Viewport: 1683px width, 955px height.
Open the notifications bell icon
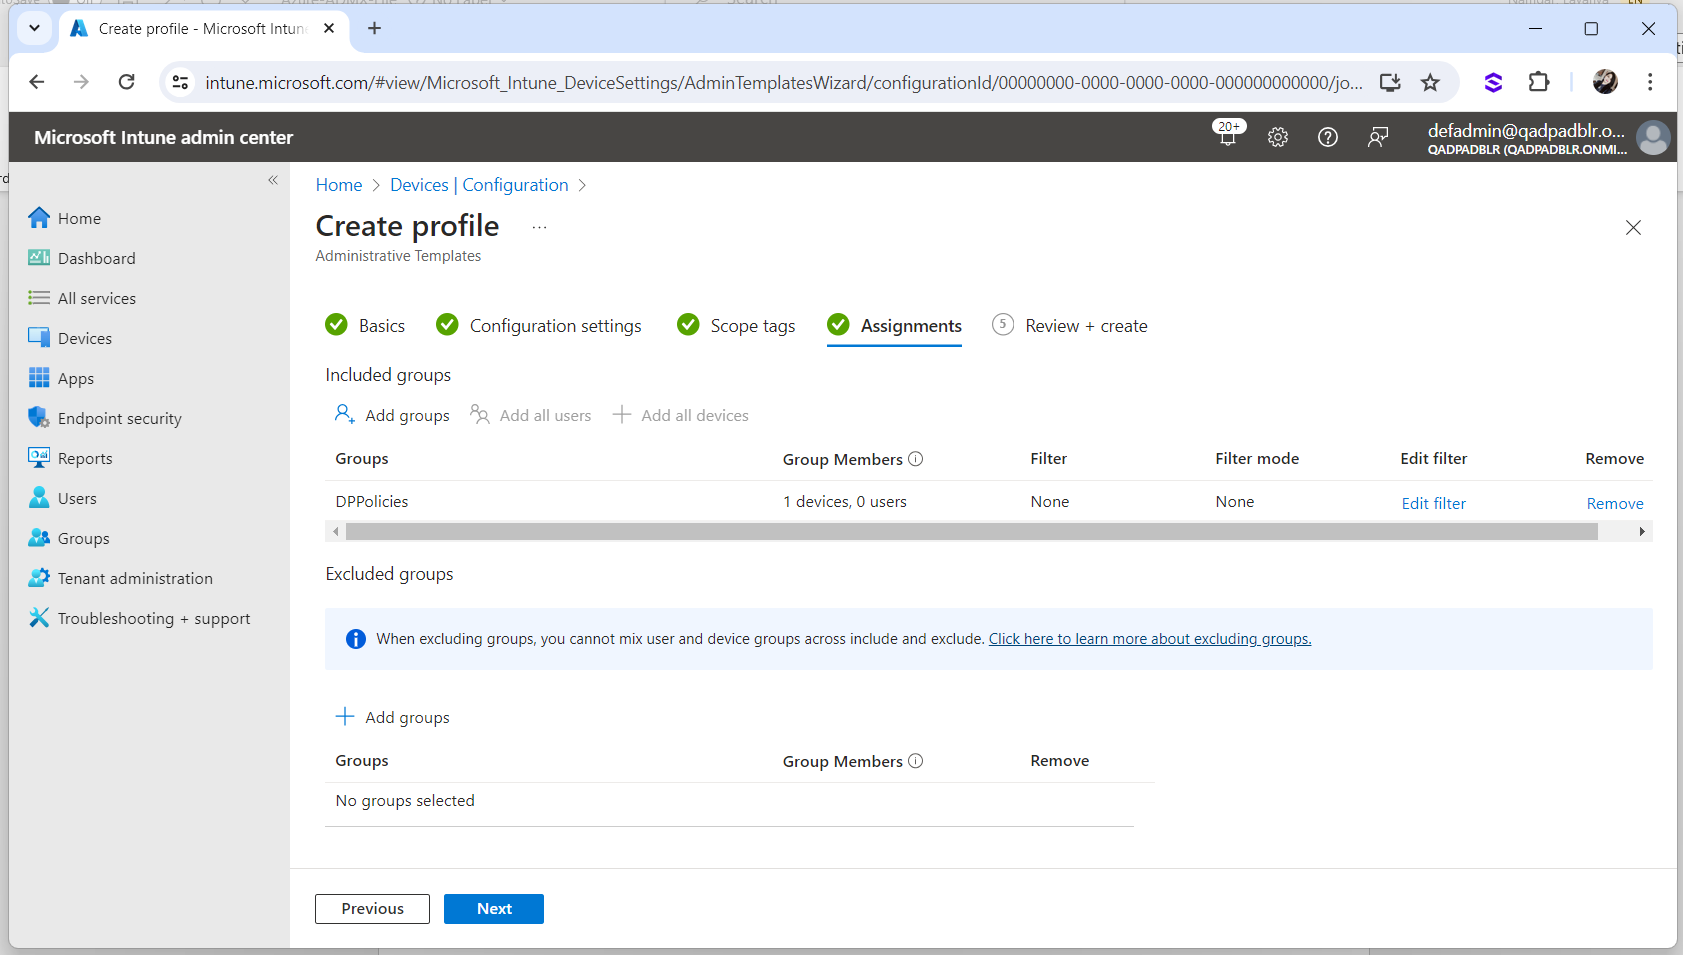point(1228,137)
